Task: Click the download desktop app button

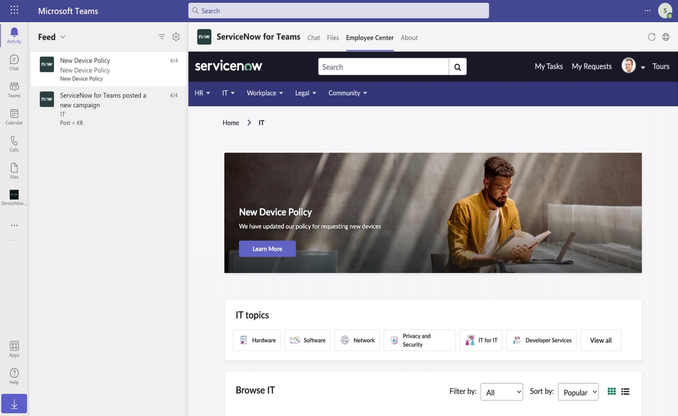Action: pos(14,404)
